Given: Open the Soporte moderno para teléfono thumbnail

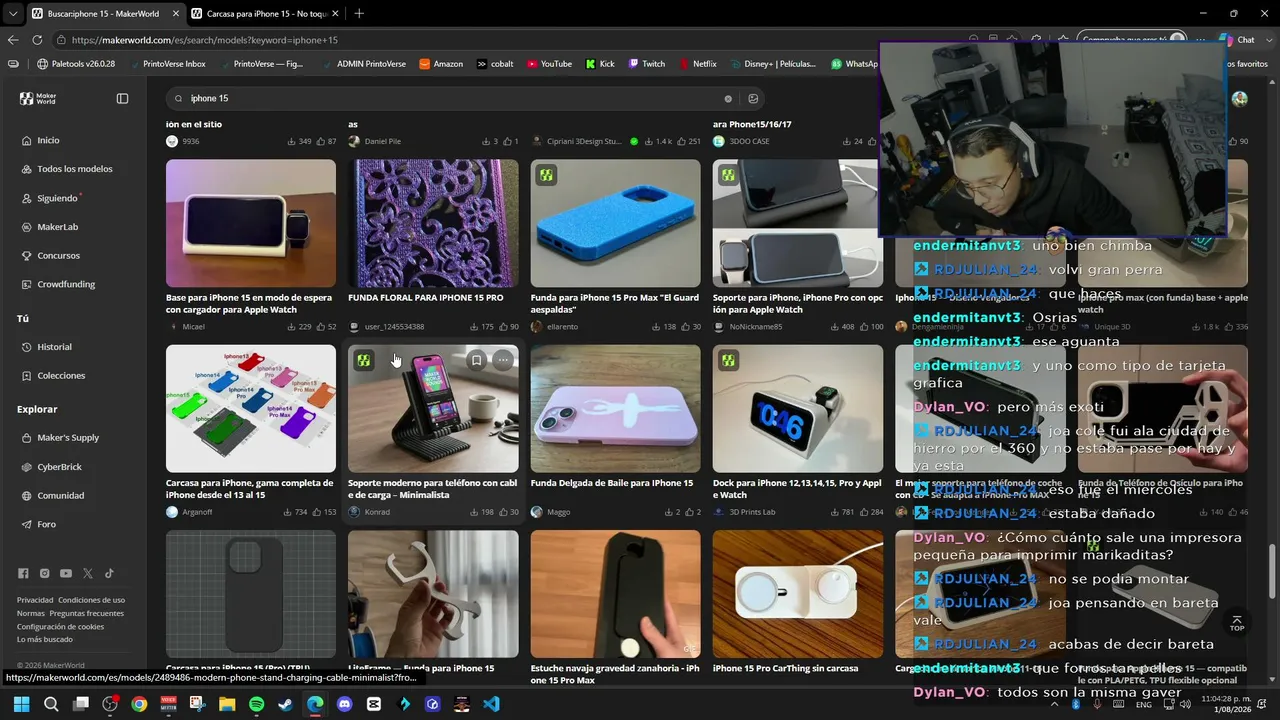Looking at the screenshot, I should coord(433,409).
